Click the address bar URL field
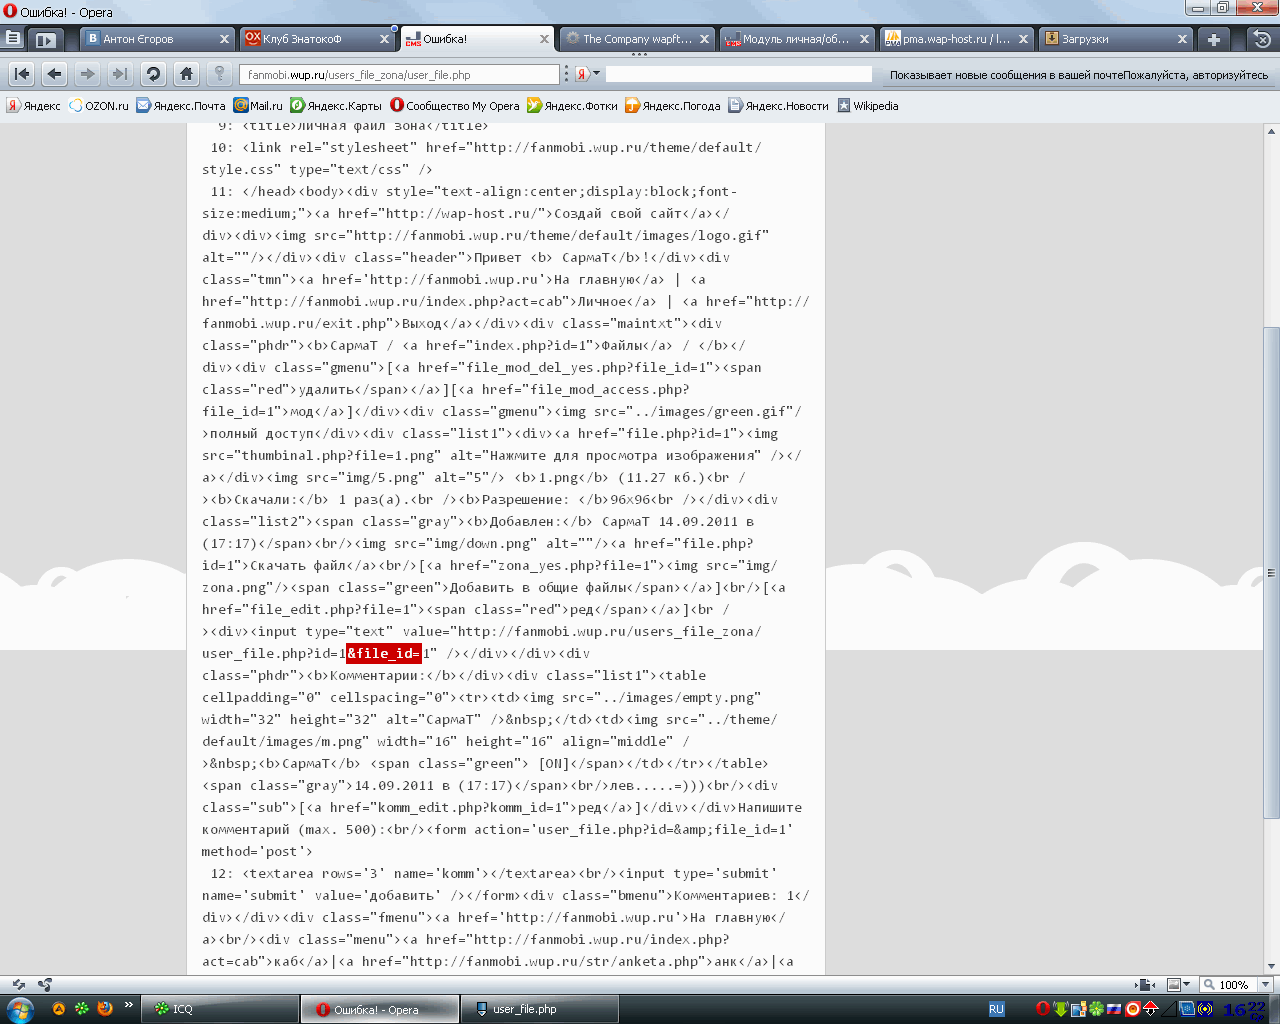The height and width of the screenshot is (1024, 1280). tap(399, 75)
